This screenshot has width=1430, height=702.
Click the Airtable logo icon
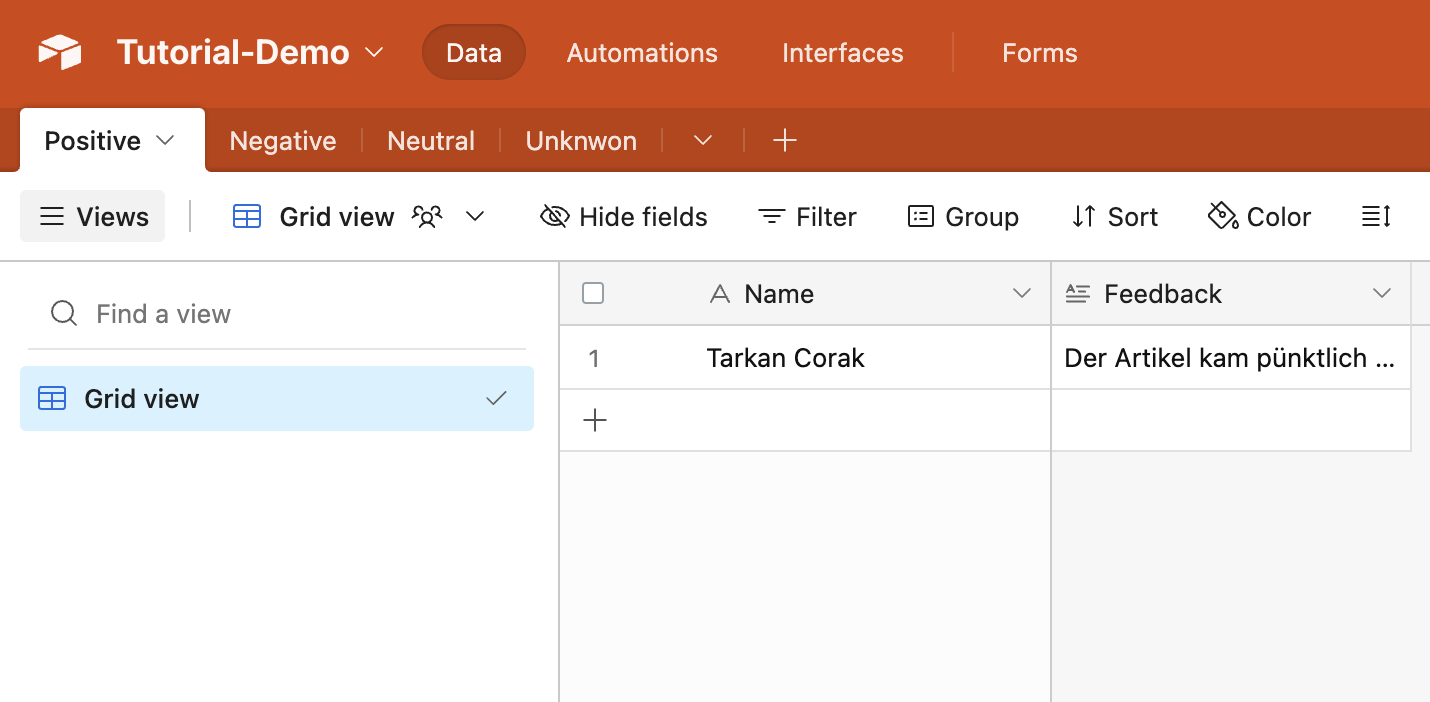click(x=60, y=53)
